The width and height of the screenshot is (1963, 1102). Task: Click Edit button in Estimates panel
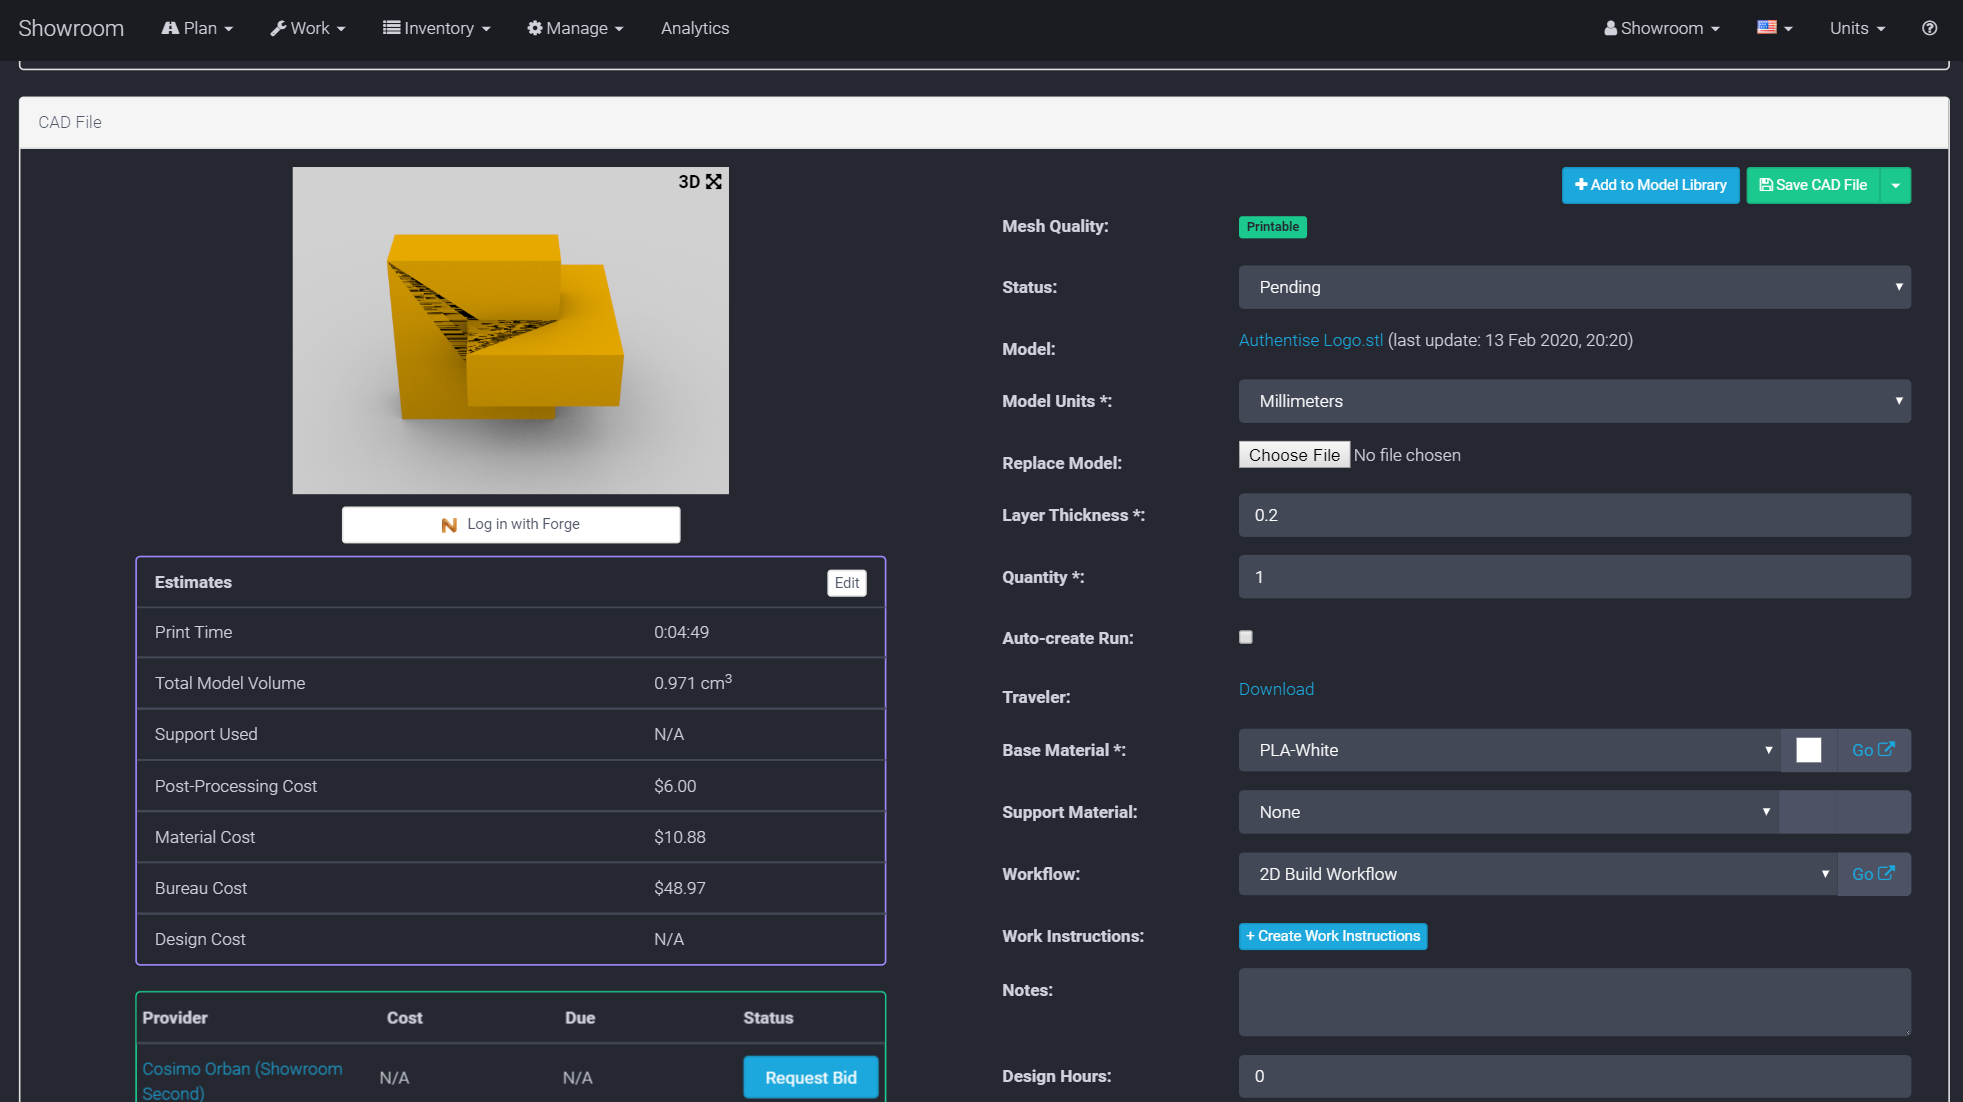[x=846, y=583]
